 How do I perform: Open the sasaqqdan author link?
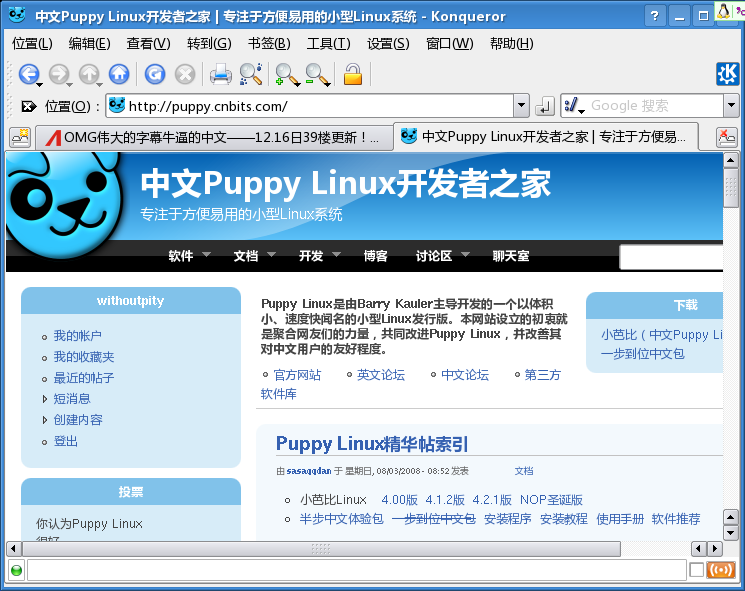[309, 471]
